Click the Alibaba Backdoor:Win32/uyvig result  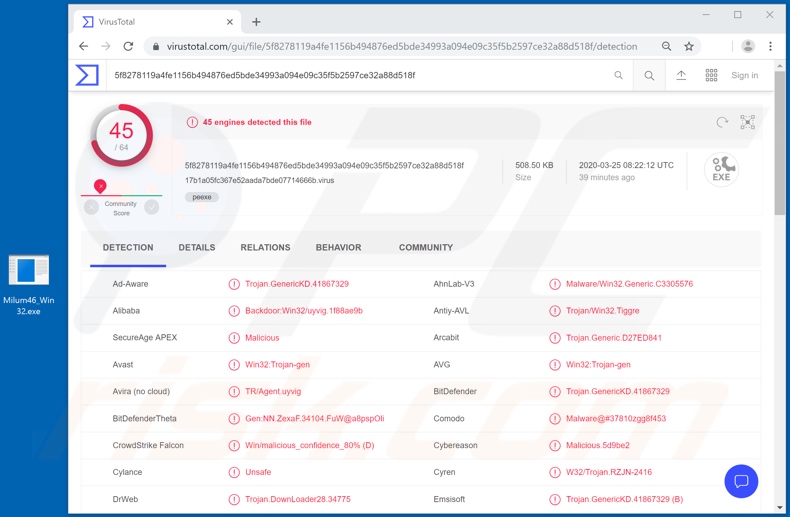pyautogui.click(x=304, y=311)
